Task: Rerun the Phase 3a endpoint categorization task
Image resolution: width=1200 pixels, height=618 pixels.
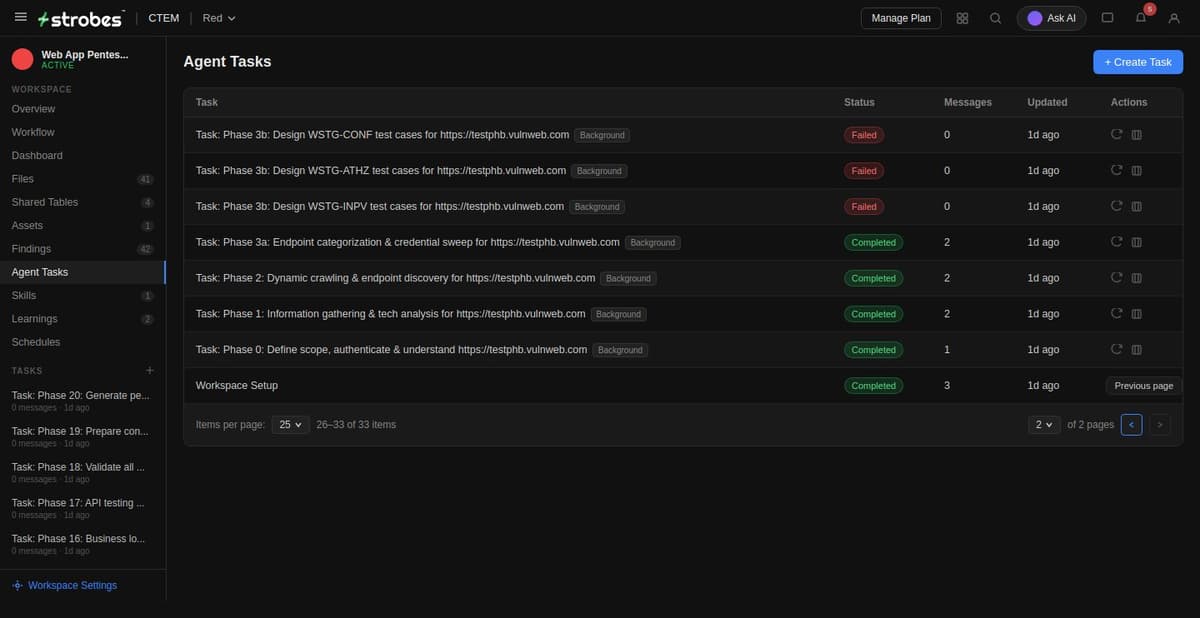Action: pyautogui.click(x=1117, y=242)
